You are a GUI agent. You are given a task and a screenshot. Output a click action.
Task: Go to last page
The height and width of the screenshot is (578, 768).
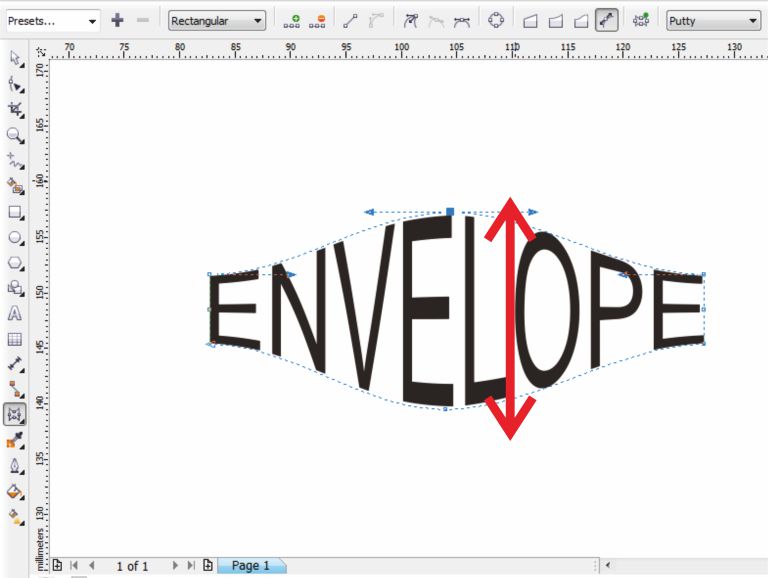pyautogui.click(x=192, y=565)
